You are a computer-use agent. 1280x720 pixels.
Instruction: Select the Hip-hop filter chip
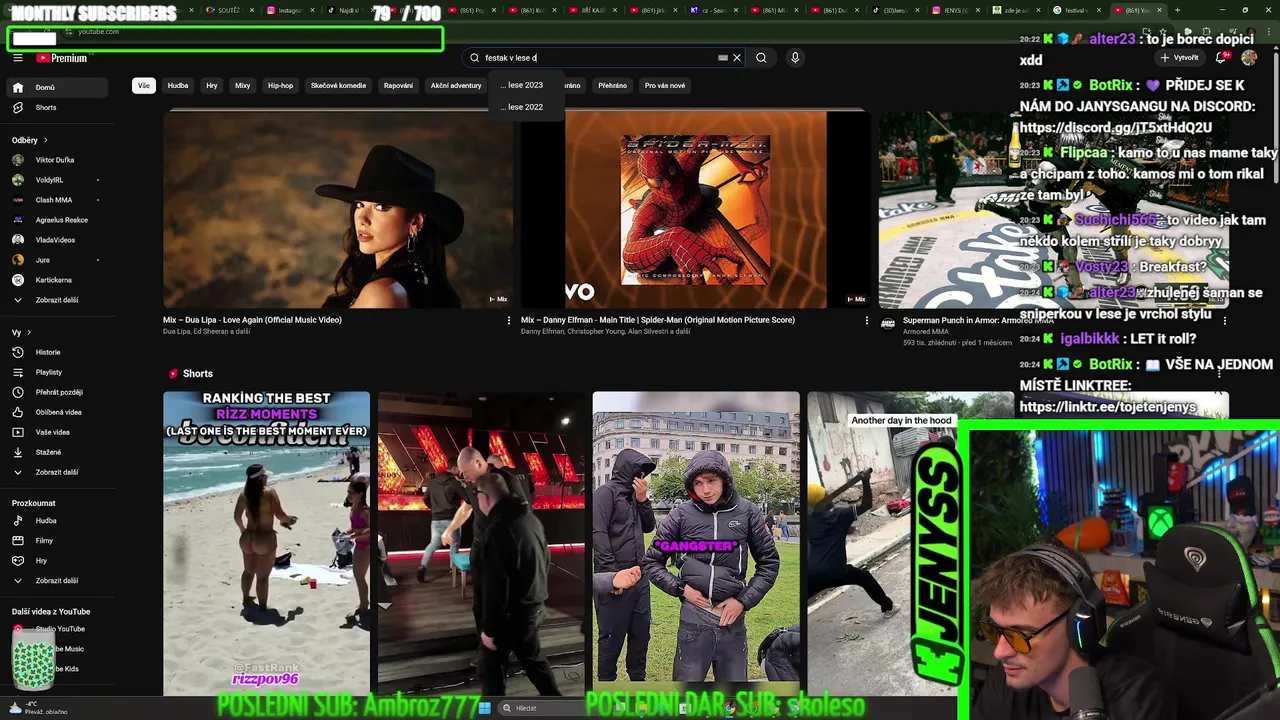pos(281,86)
